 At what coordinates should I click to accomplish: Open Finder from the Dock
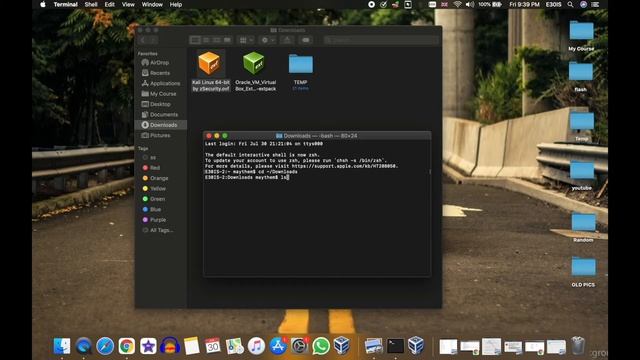point(62,346)
